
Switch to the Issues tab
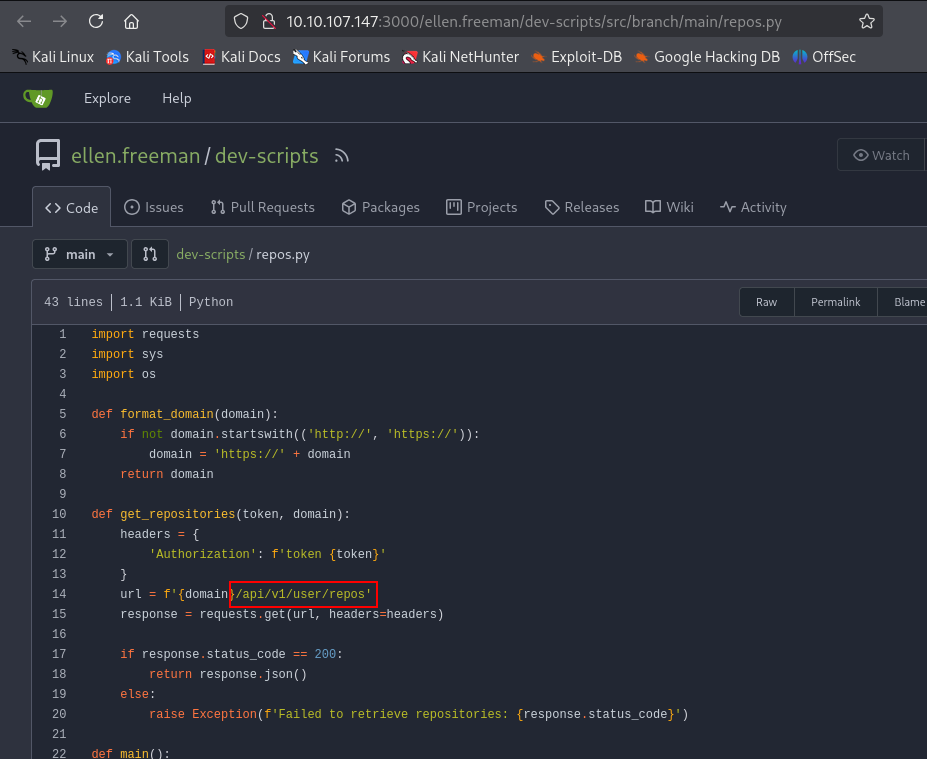click(154, 207)
